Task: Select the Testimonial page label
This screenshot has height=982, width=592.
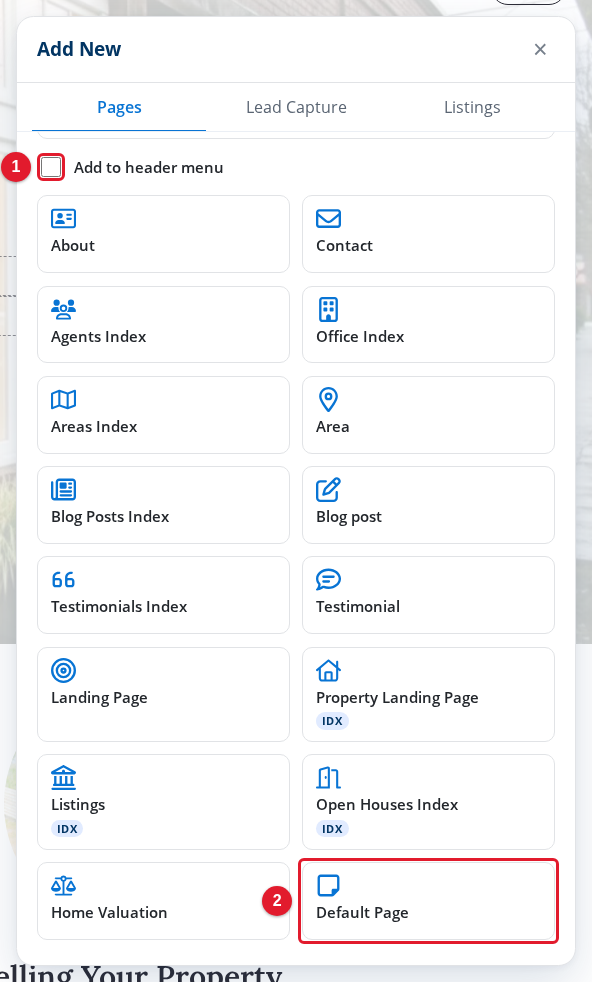Action: point(358,606)
